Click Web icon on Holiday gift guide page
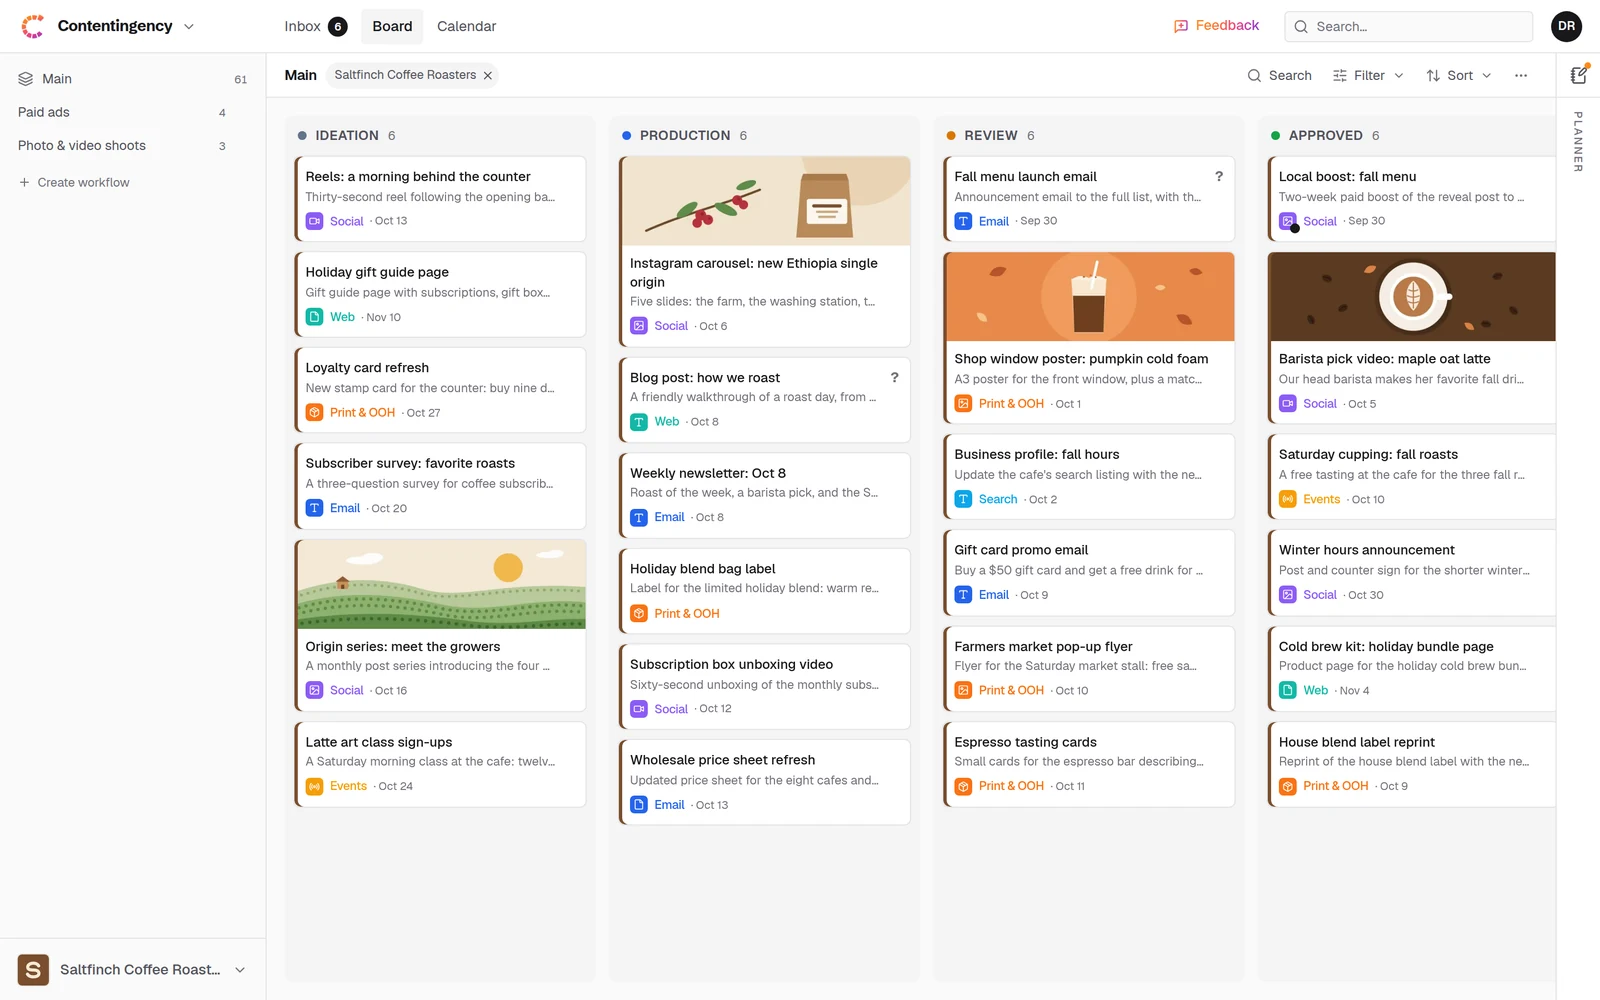The image size is (1600, 1000). point(314,317)
